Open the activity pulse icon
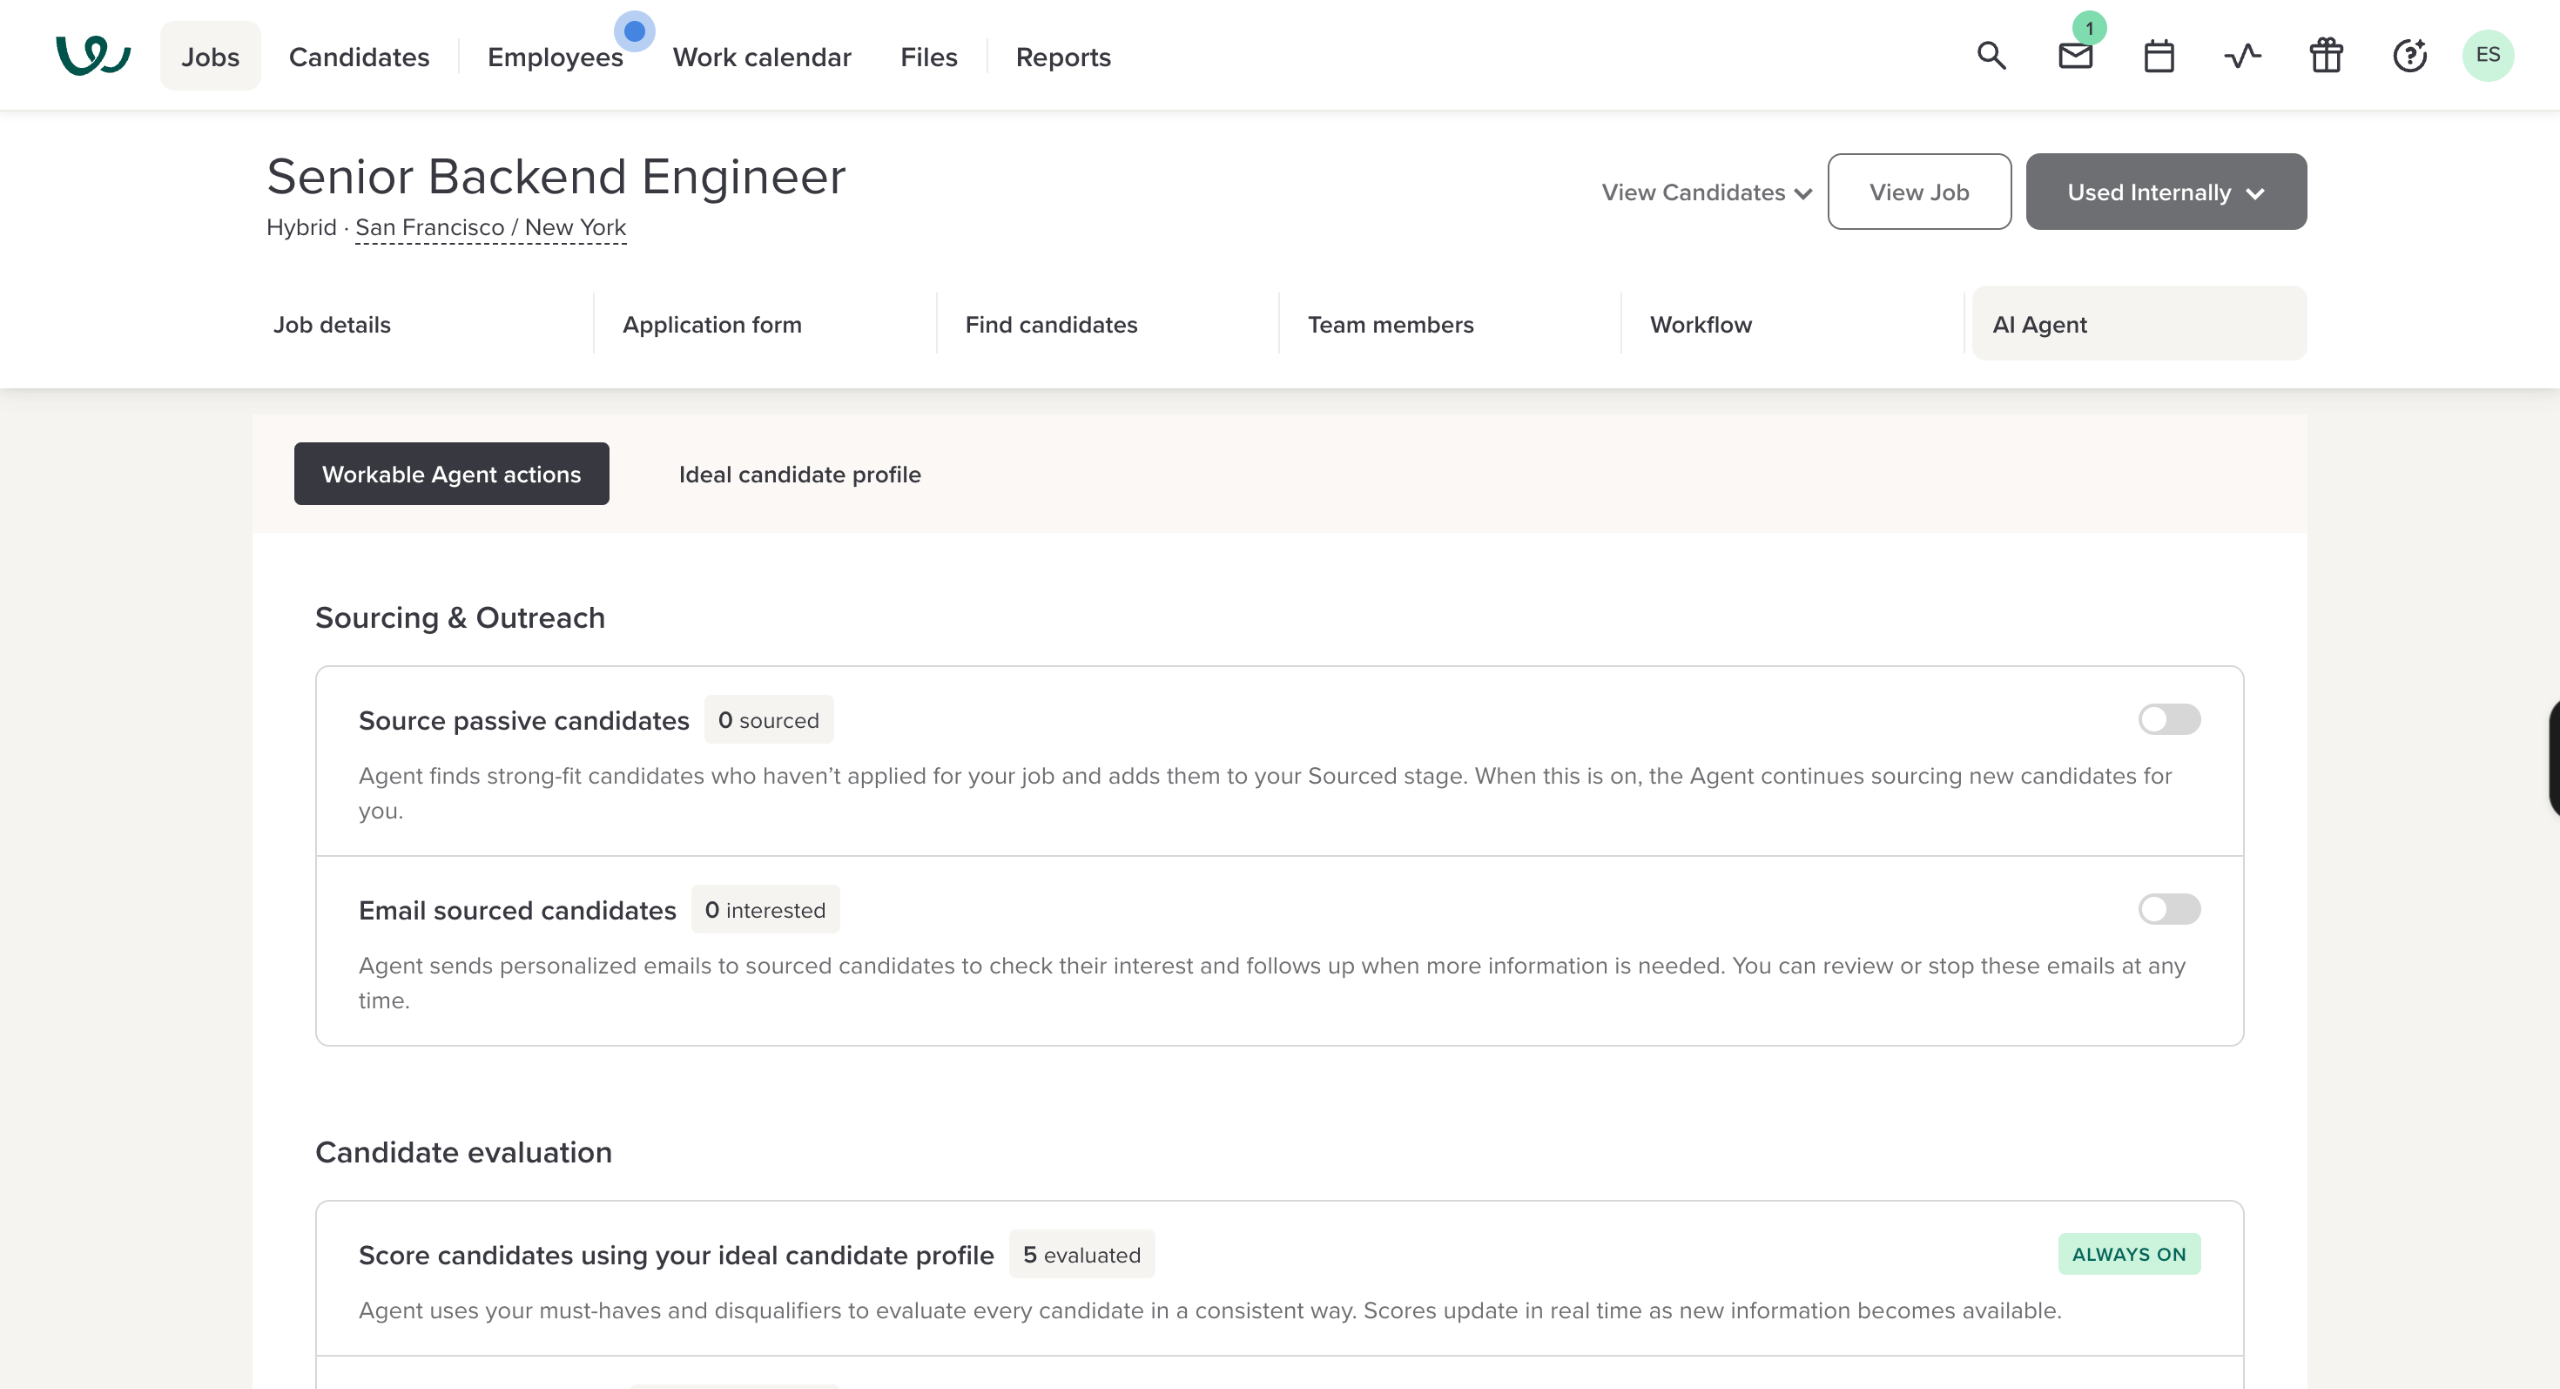Image resolution: width=2560 pixels, height=1389 pixels. pyautogui.click(x=2242, y=55)
